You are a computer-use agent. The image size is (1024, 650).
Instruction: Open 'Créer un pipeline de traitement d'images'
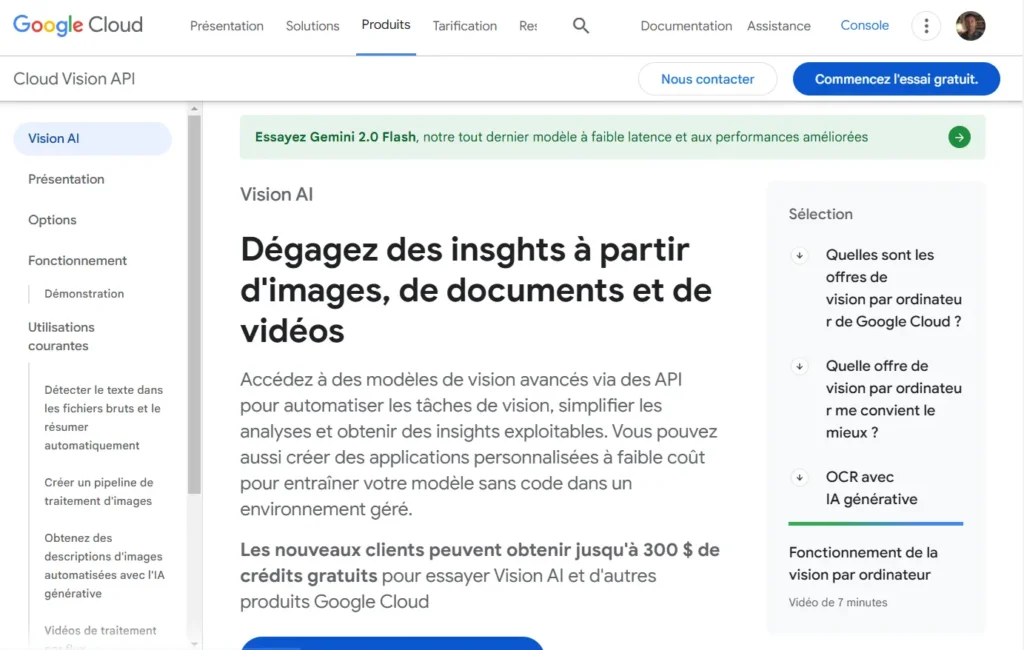point(99,492)
